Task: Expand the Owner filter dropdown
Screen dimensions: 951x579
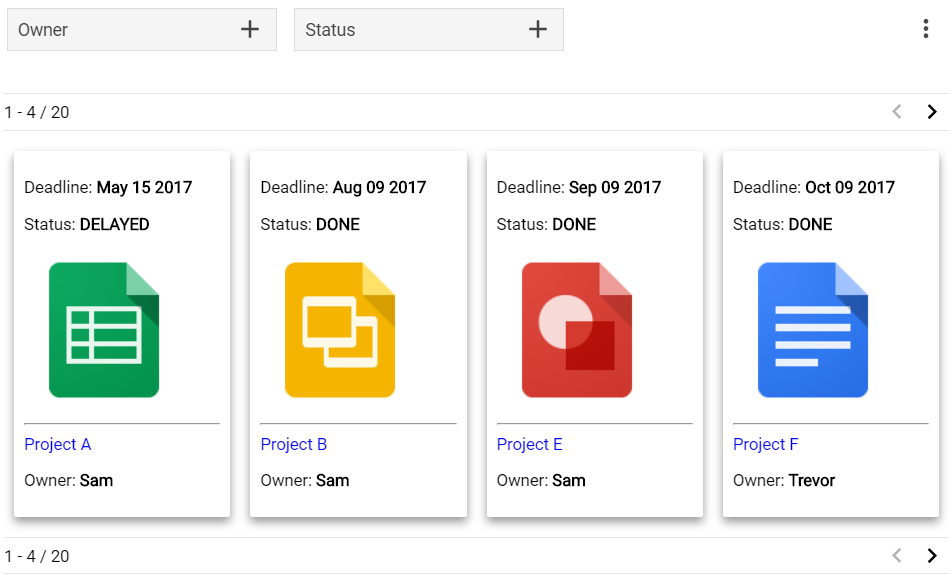Action: pyautogui.click(x=142, y=29)
